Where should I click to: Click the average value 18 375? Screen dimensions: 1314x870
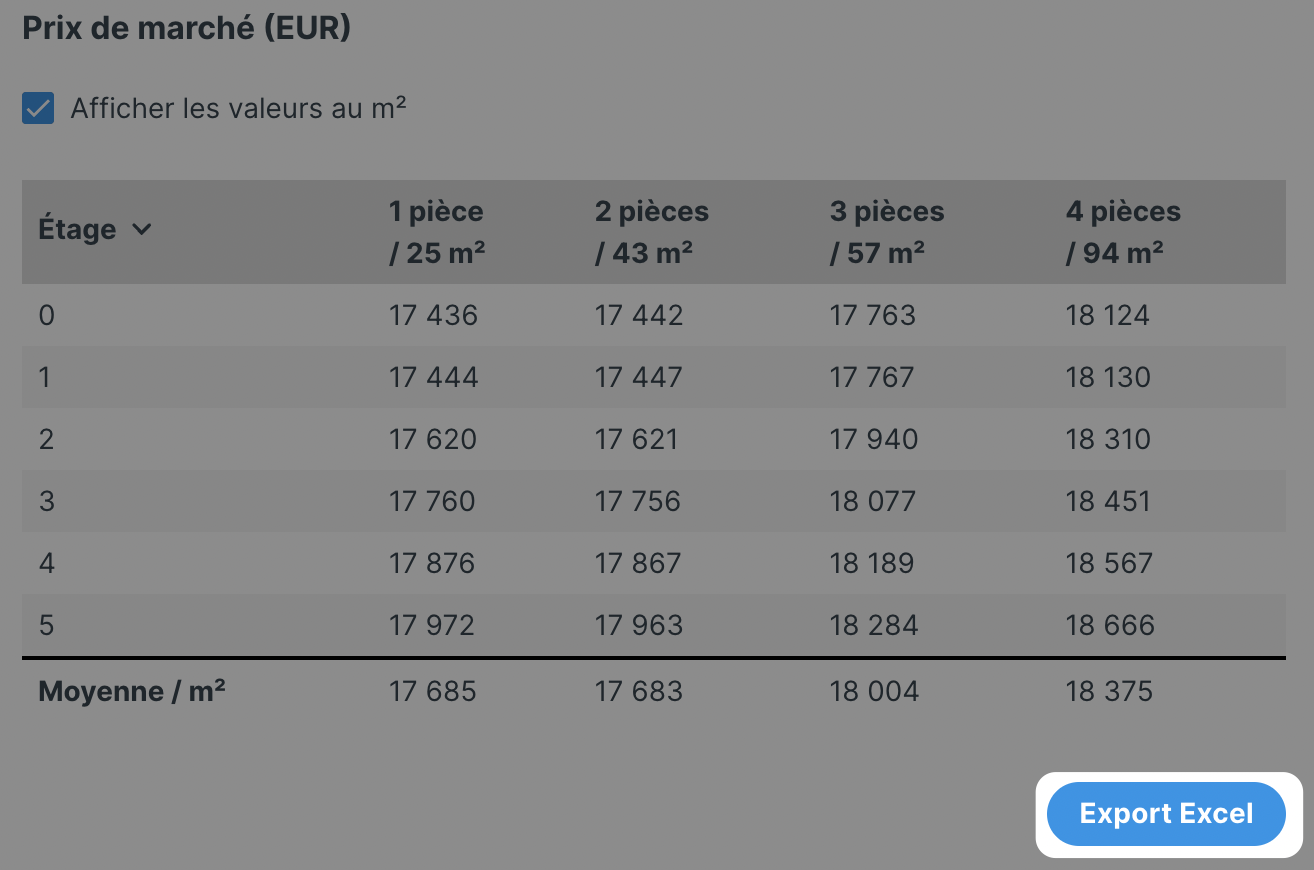(1109, 692)
